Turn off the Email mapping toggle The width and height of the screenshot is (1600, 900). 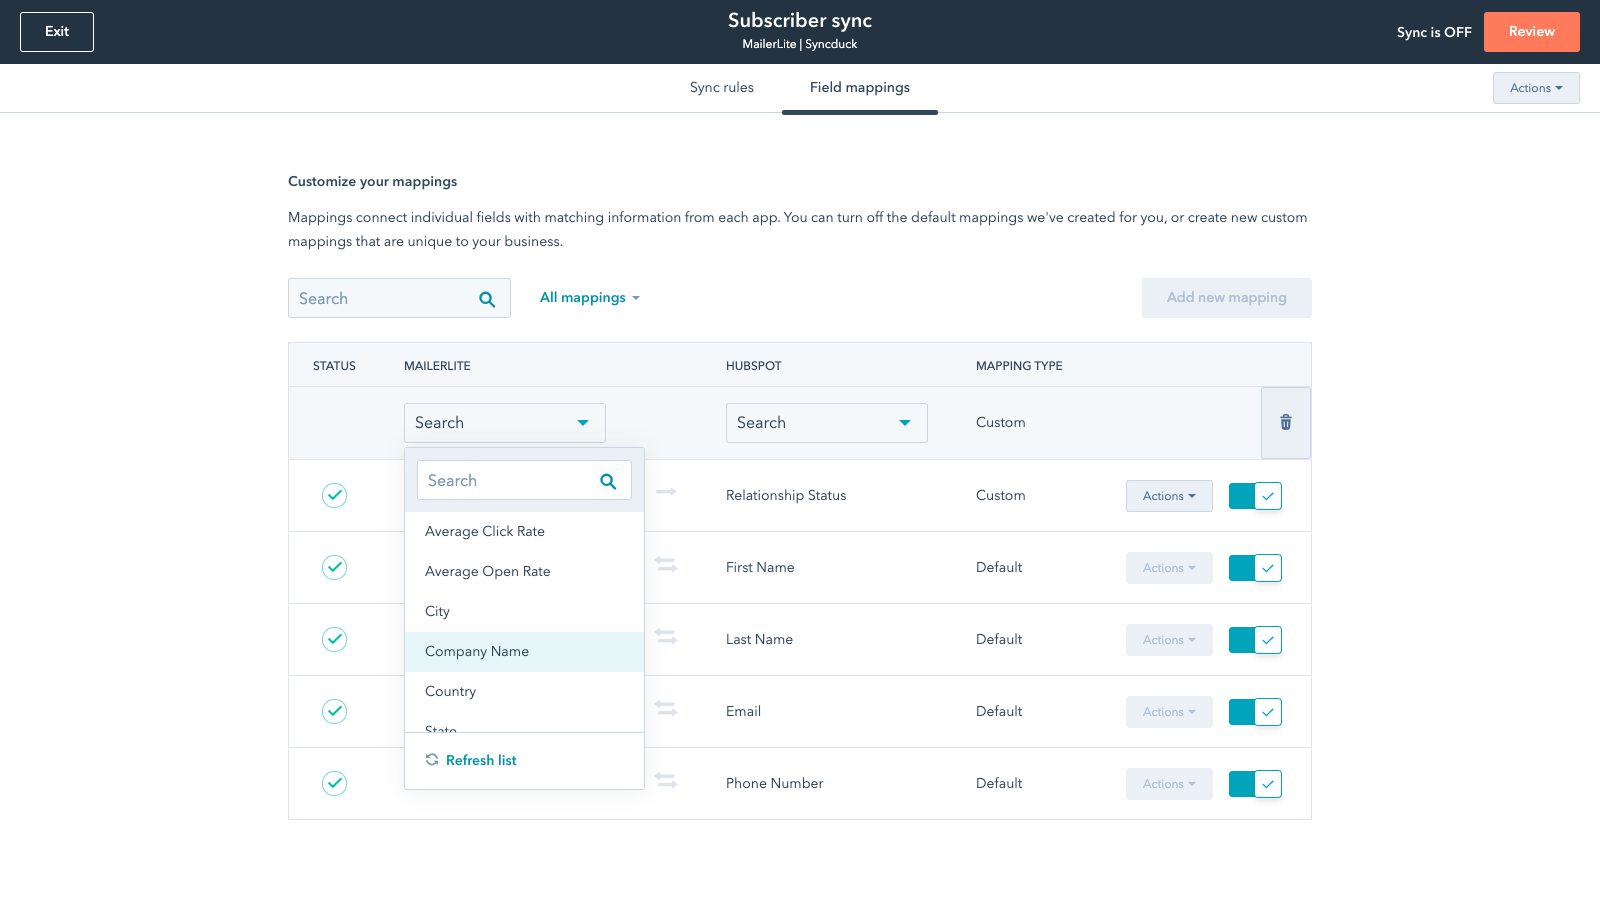click(x=1255, y=711)
